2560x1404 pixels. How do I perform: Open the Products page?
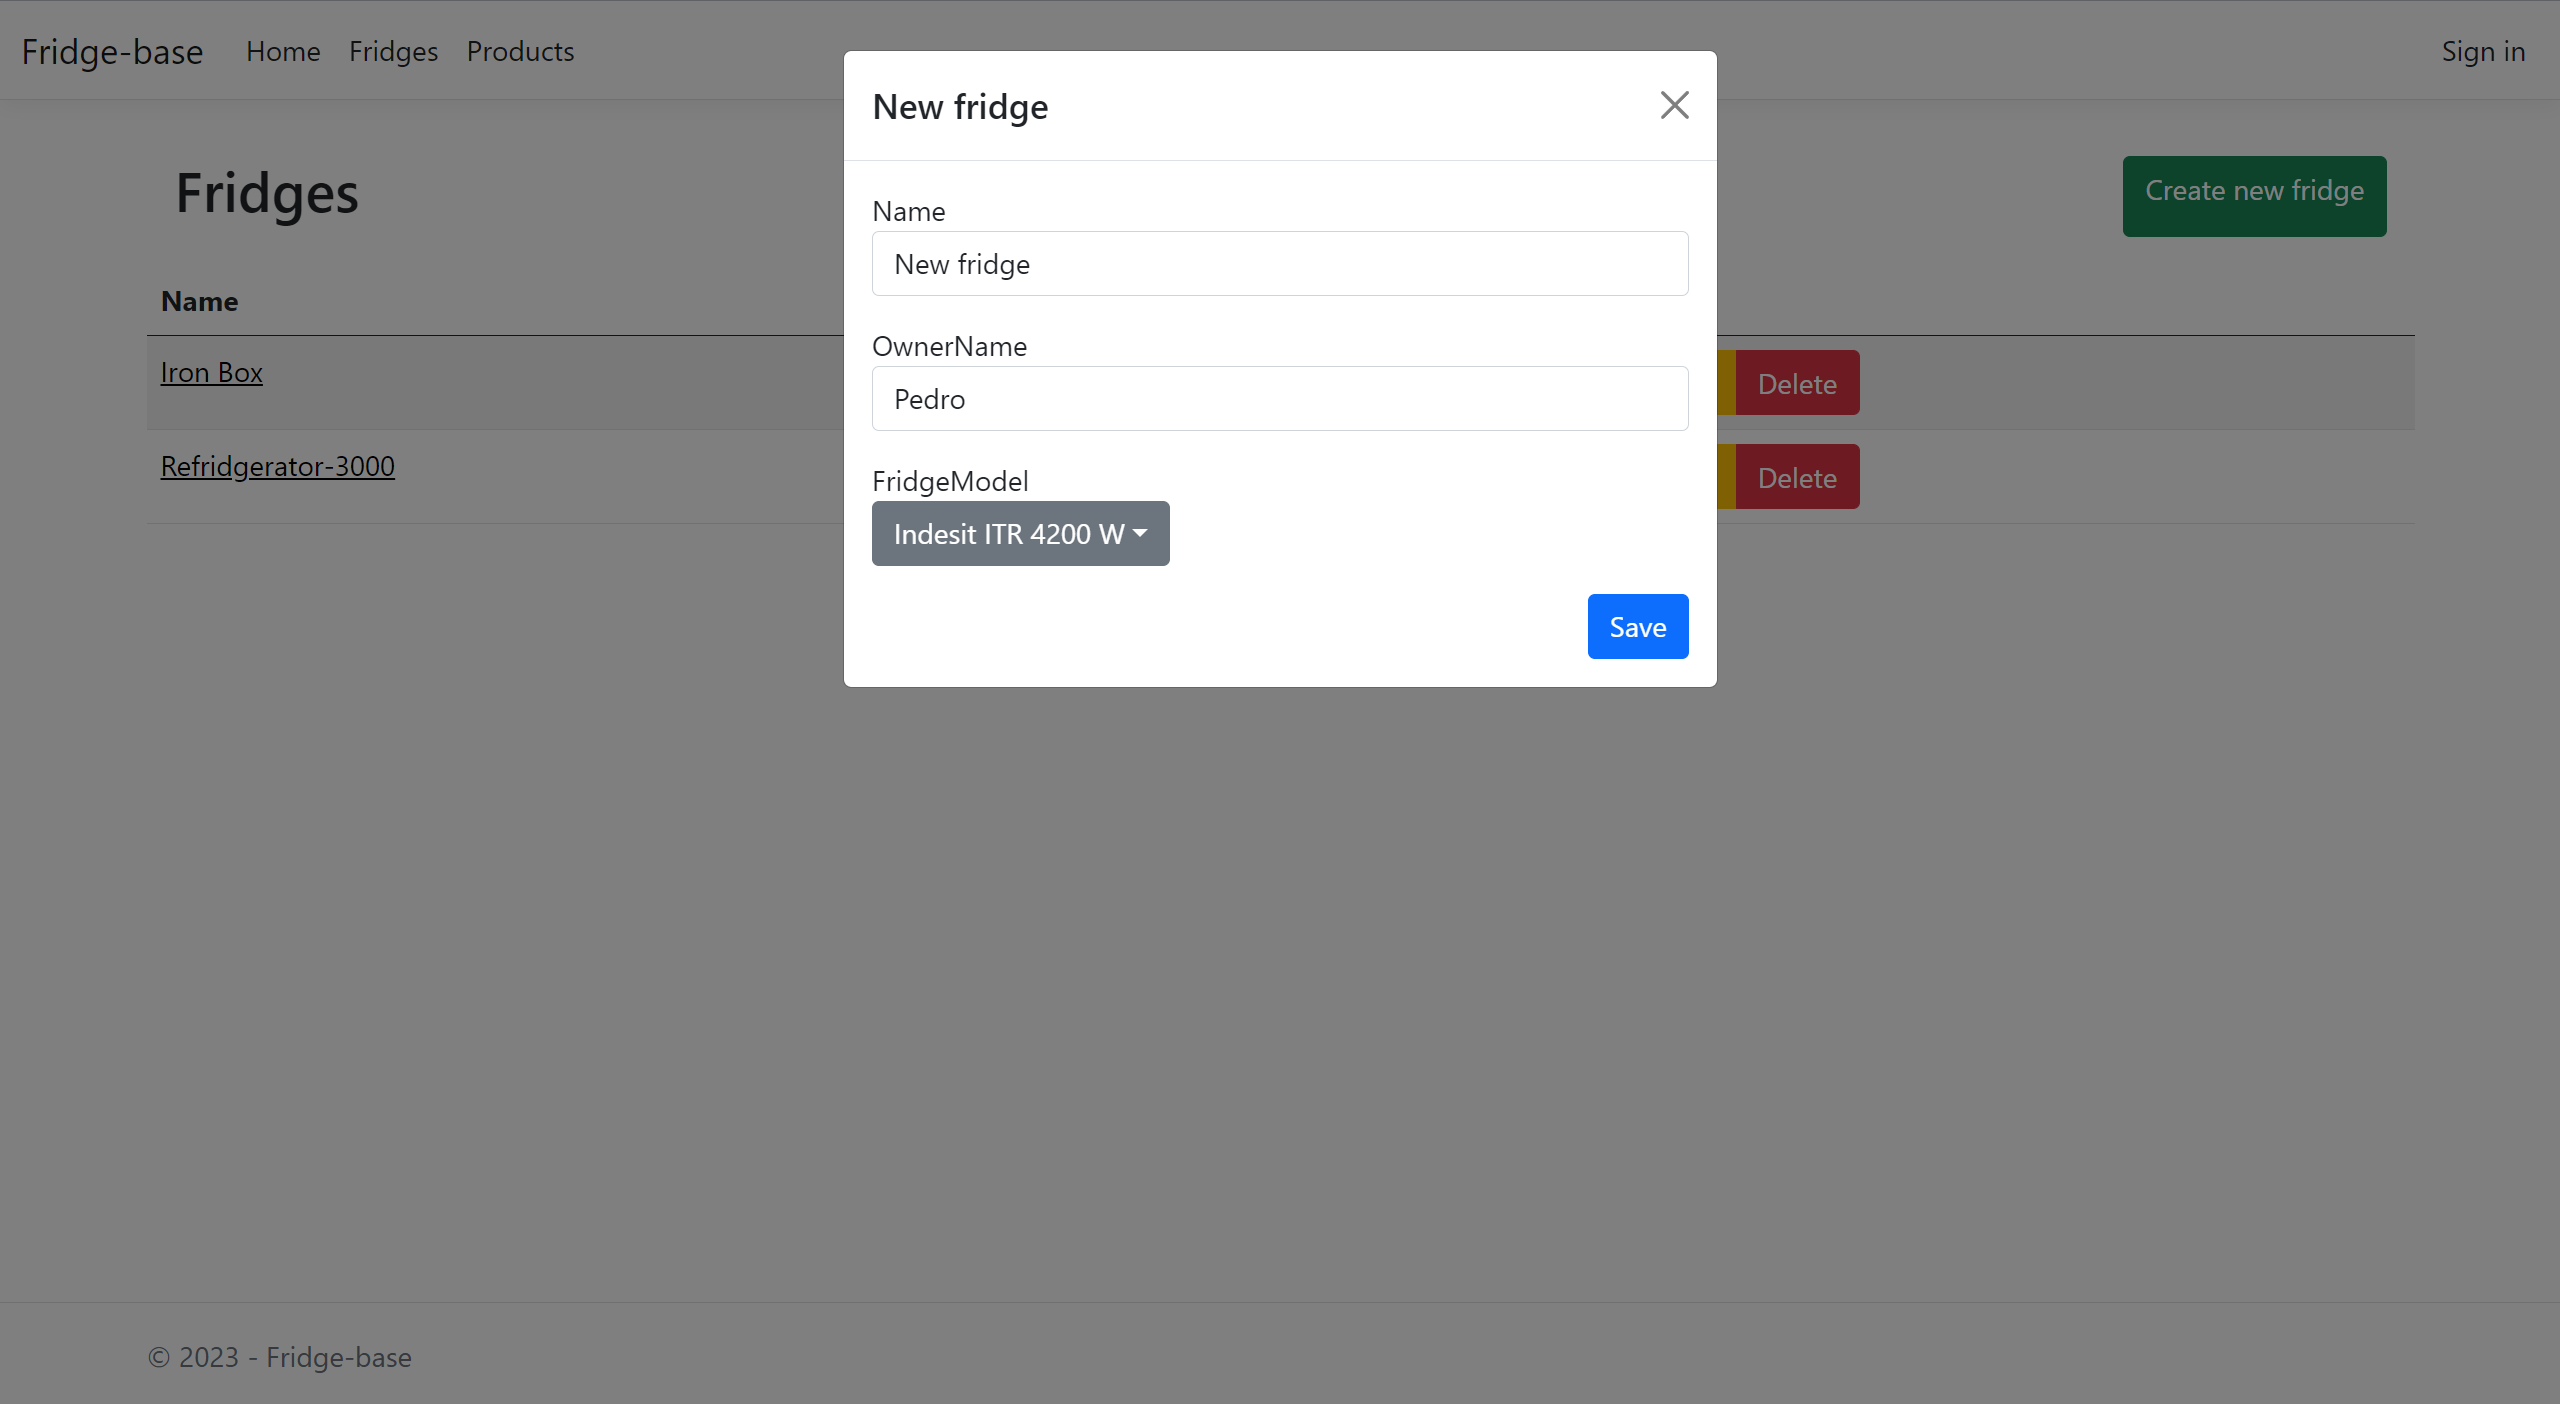click(x=520, y=51)
